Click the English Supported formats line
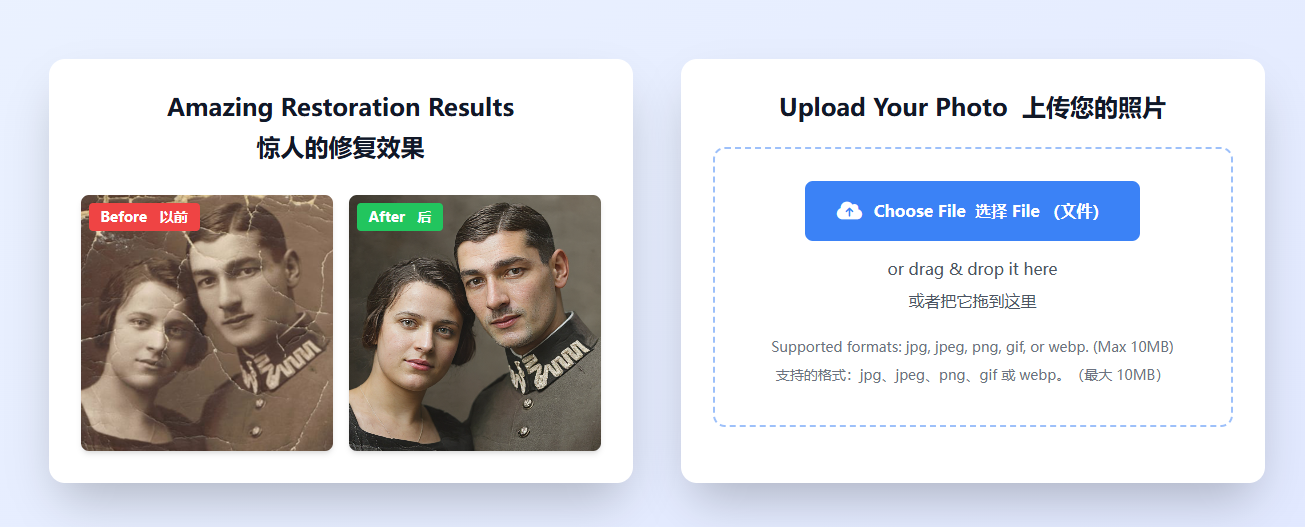This screenshot has width=1305, height=527. [972, 347]
